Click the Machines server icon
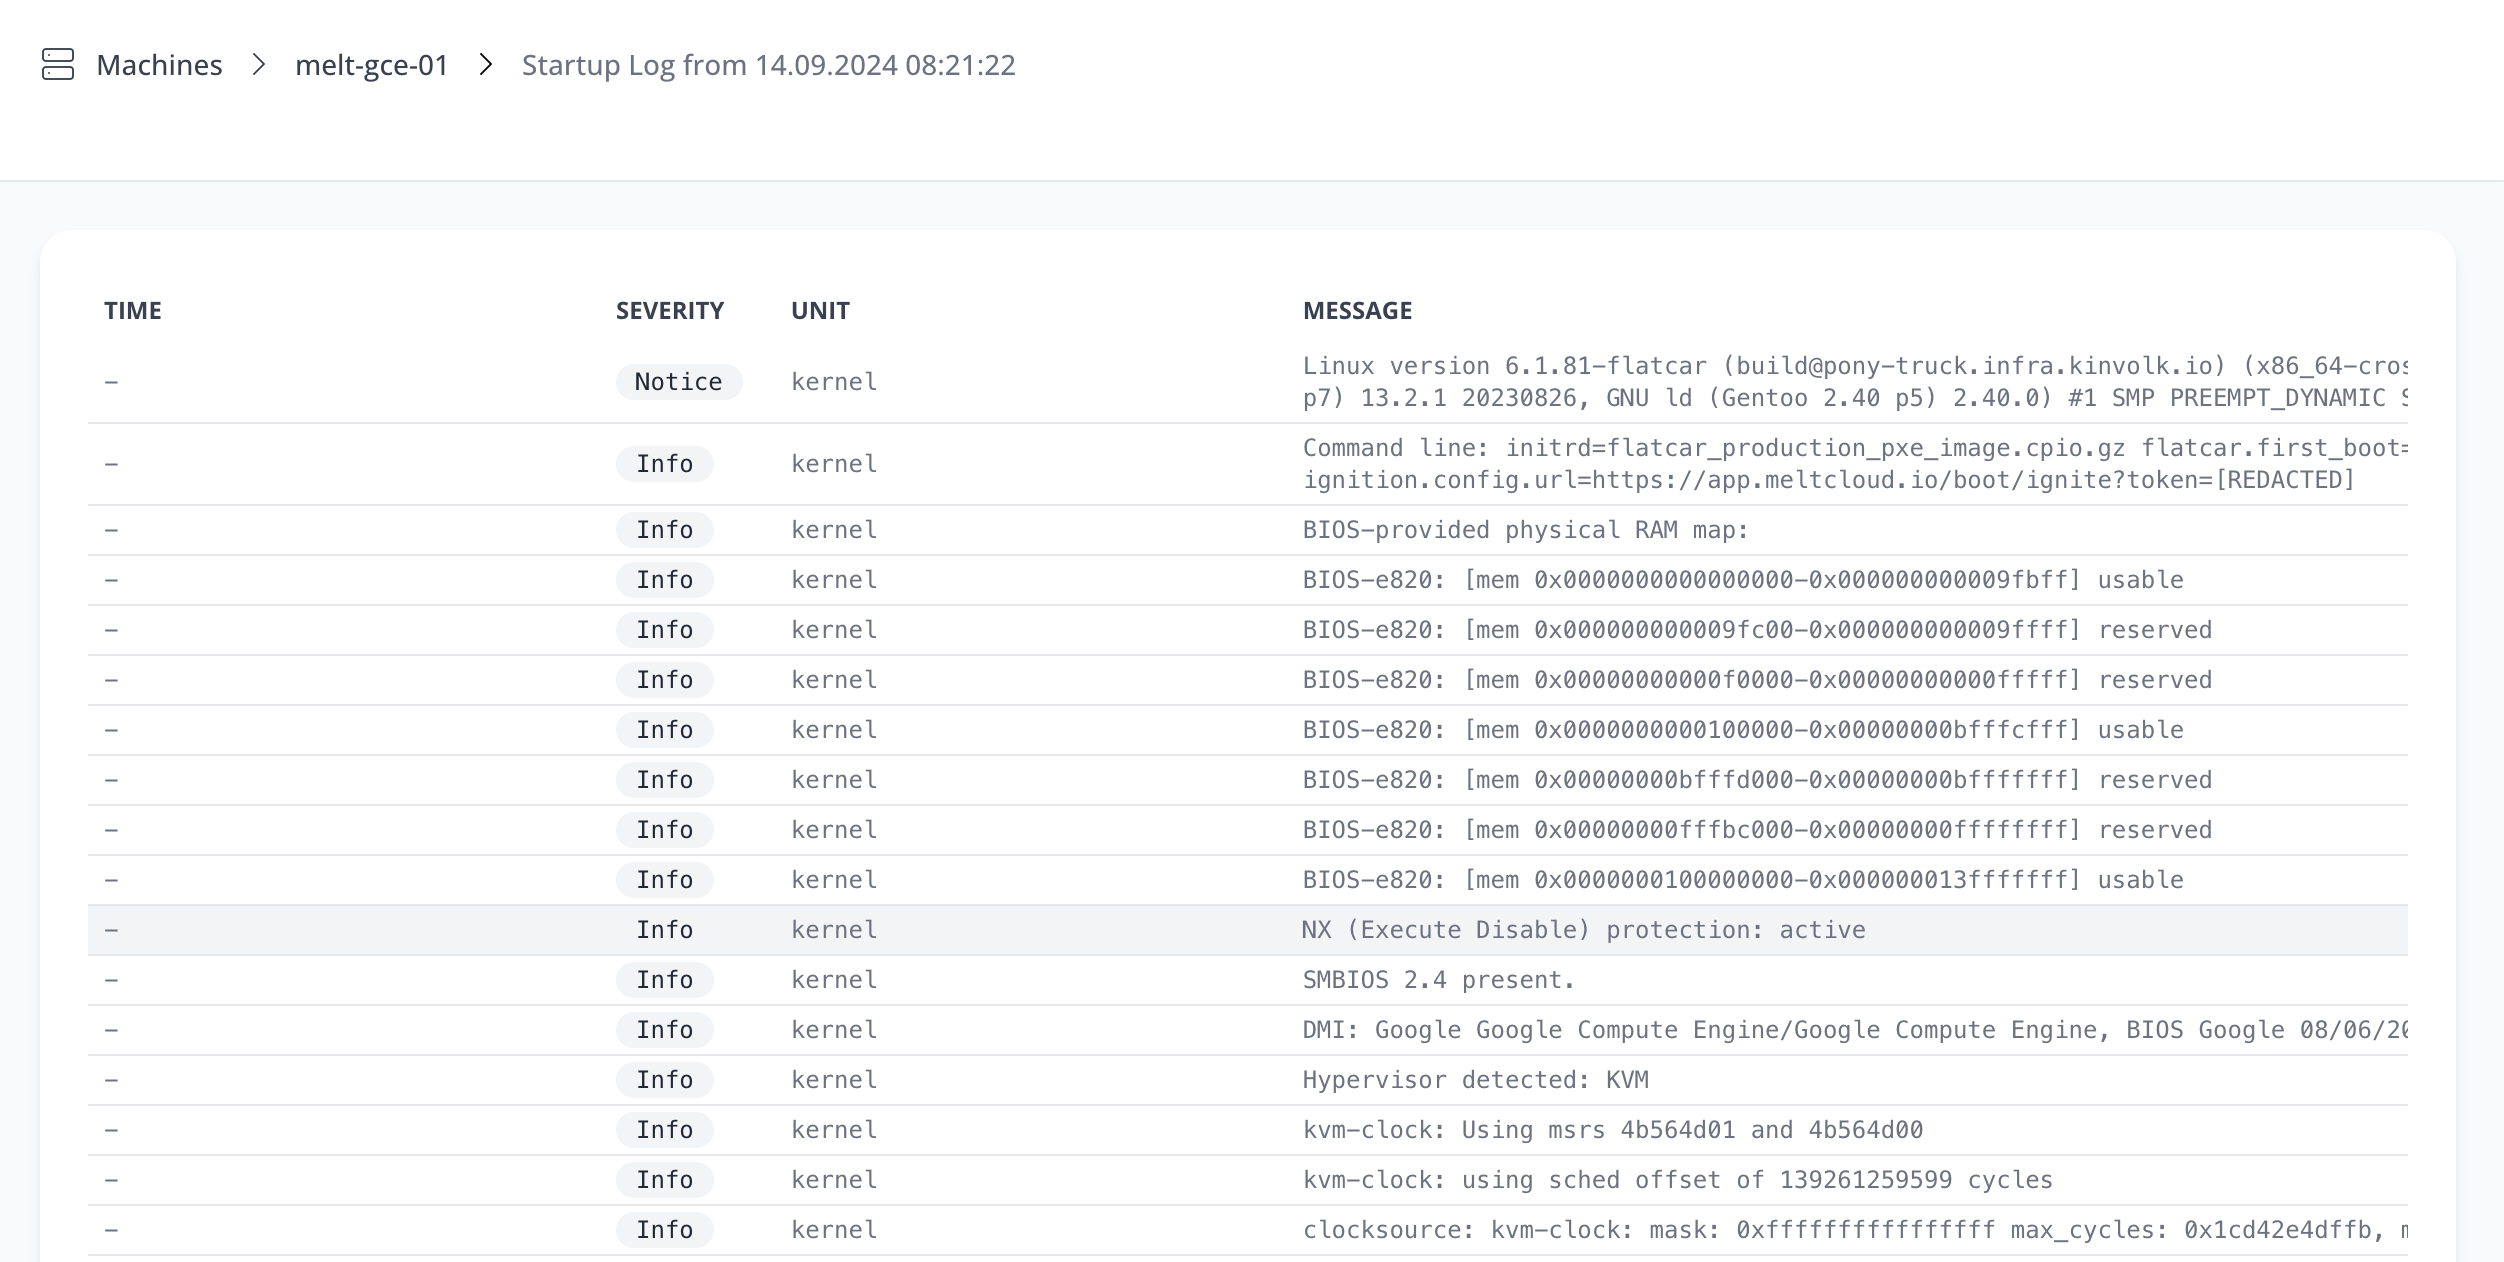Viewport: 2504px width, 1262px height. (58, 65)
